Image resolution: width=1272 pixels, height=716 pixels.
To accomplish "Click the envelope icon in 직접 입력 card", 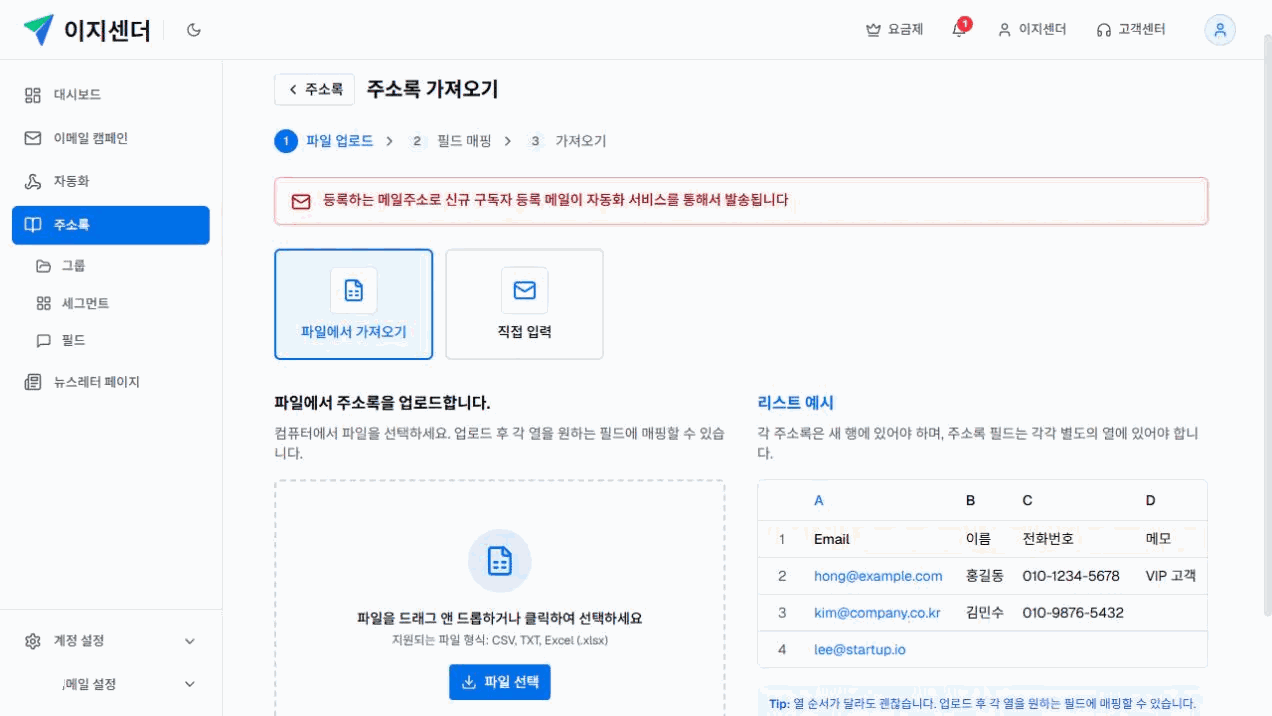I will pos(524,290).
